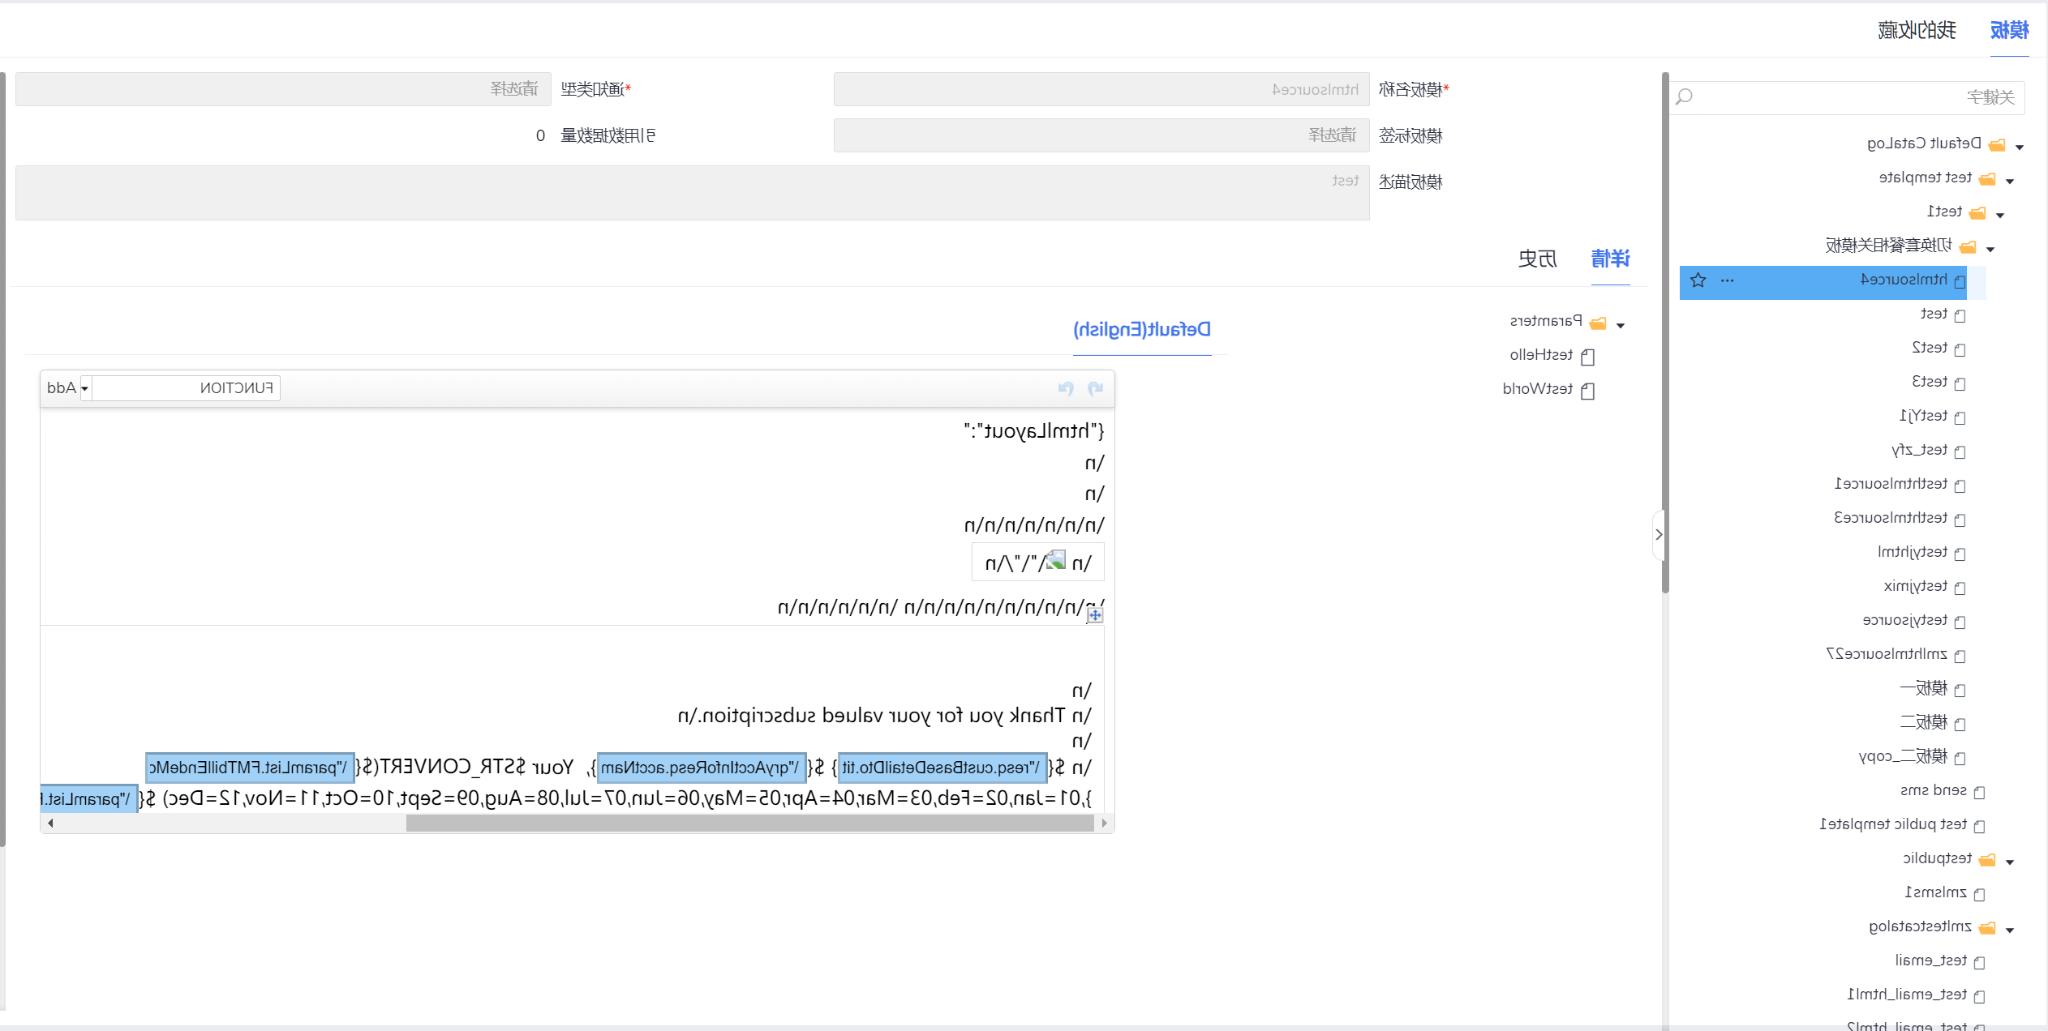The height and width of the screenshot is (1031, 2048).
Task: Select the testyjsource template
Action: coord(1905,620)
